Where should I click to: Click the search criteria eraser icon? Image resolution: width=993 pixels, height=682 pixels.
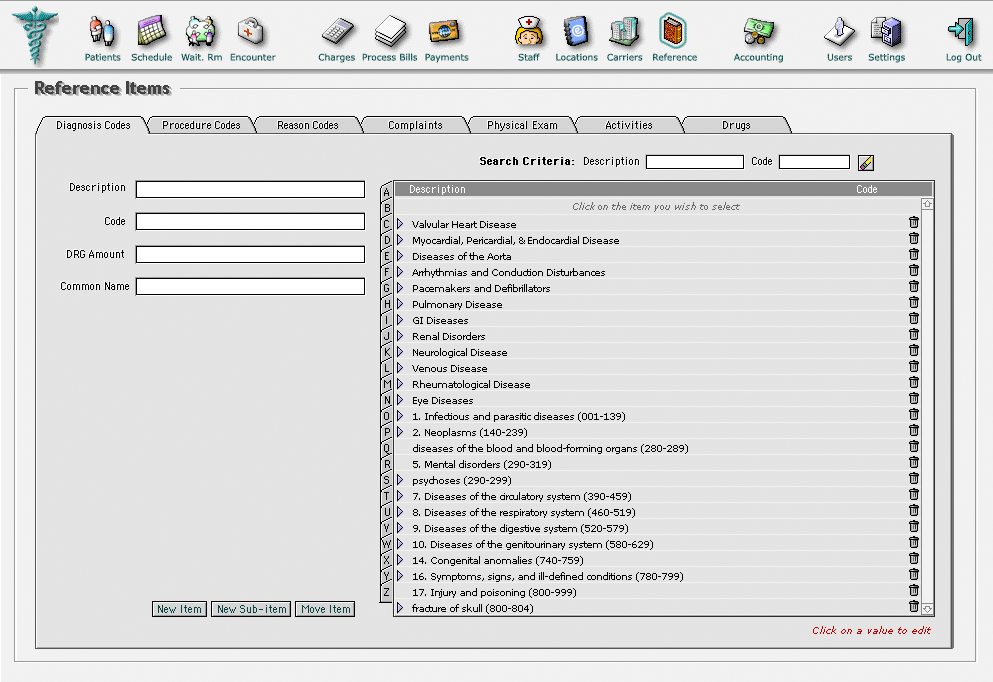866,163
